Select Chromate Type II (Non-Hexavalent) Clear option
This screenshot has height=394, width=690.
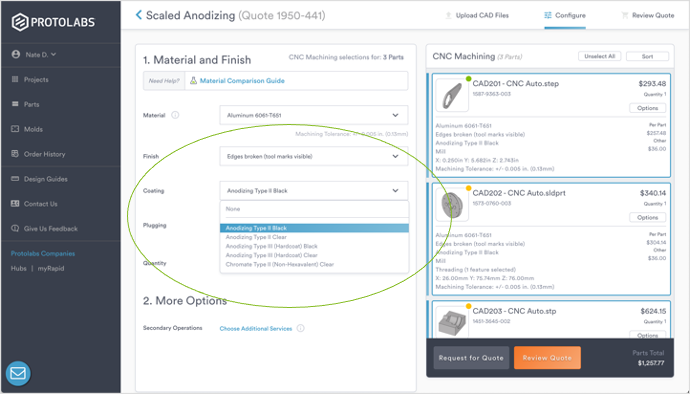coord(280,265)
